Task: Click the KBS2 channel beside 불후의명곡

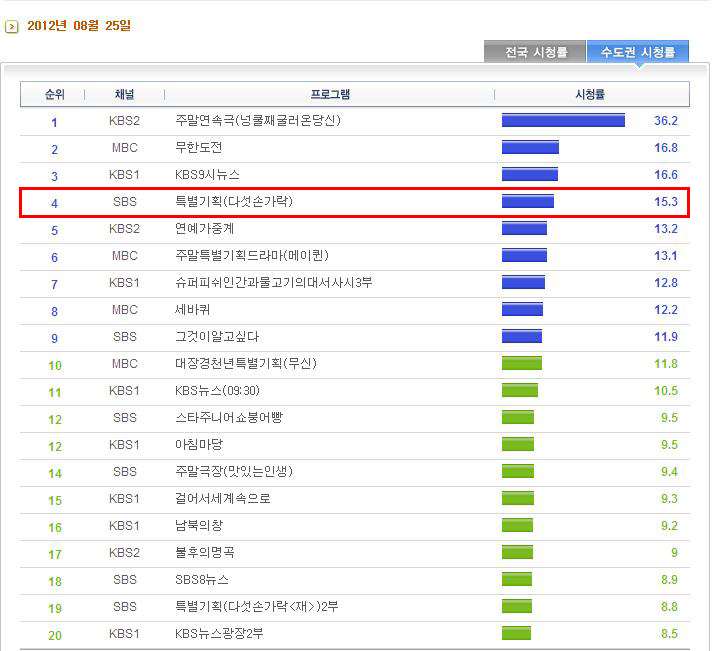Action: point(125,553)
